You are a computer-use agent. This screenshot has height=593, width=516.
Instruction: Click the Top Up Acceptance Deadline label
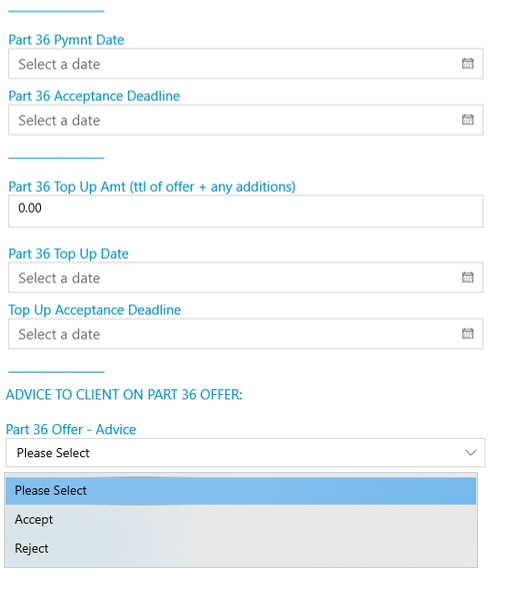coord(95,310)
